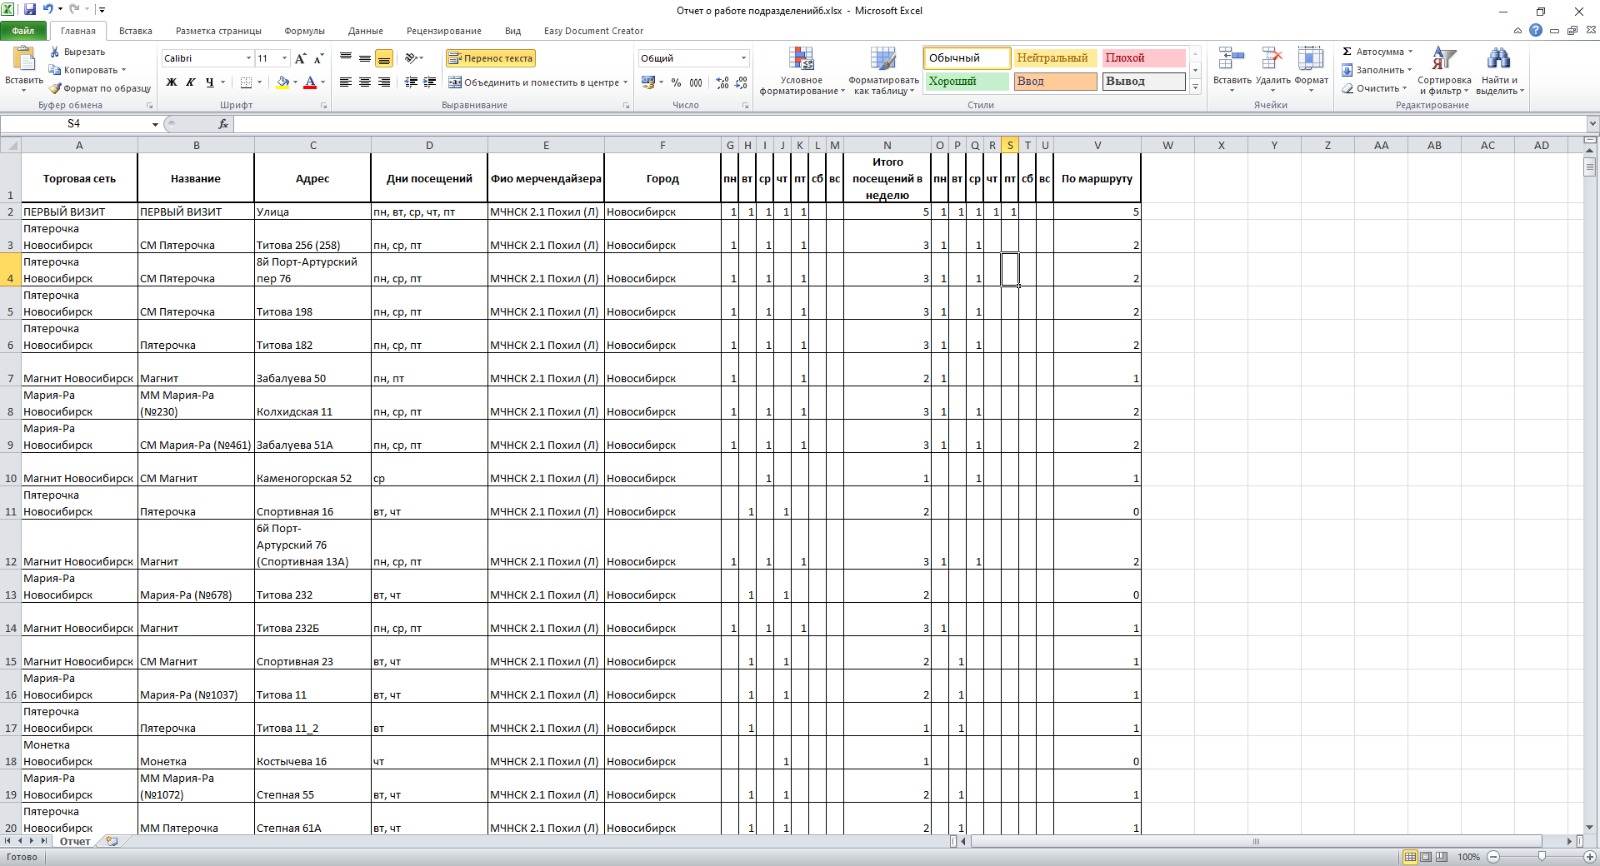The image size is (1600, 866).
Task: Undo the last action
Action: tap(47, 9)
